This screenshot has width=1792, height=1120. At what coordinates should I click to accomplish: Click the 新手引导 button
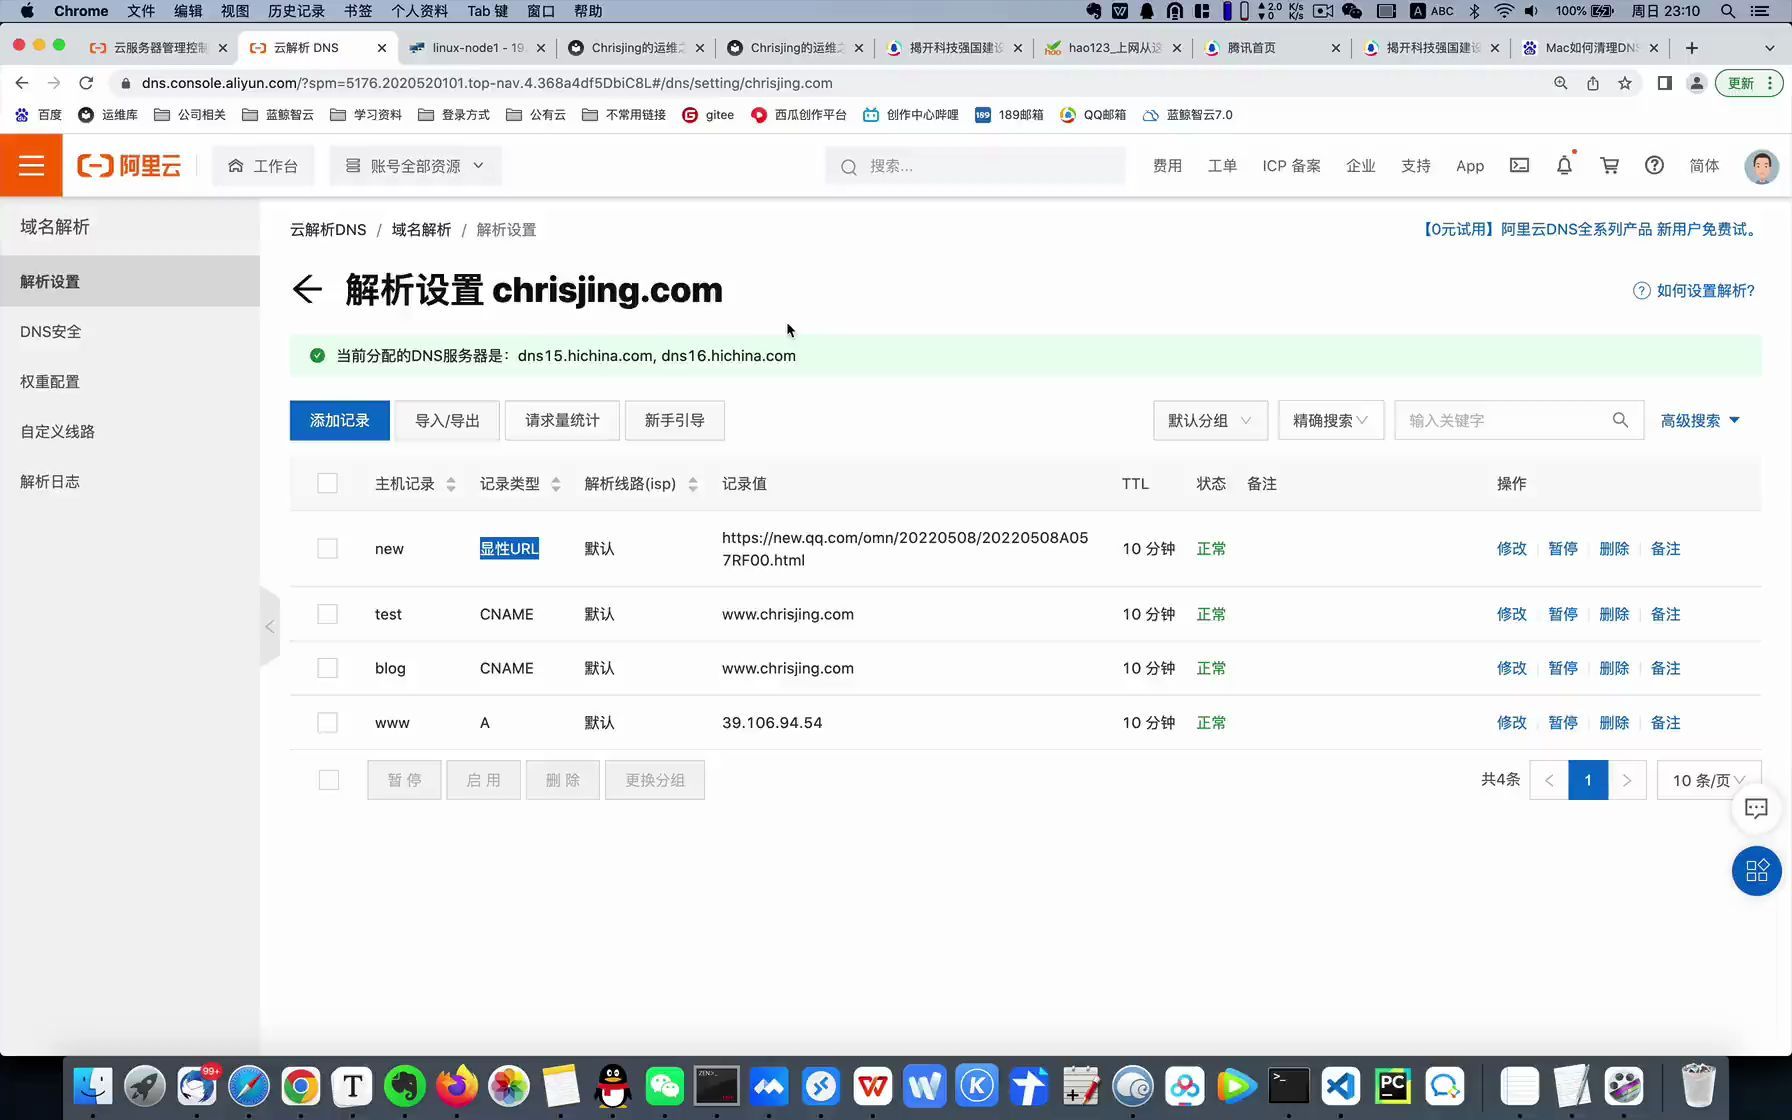coord(674,420)
